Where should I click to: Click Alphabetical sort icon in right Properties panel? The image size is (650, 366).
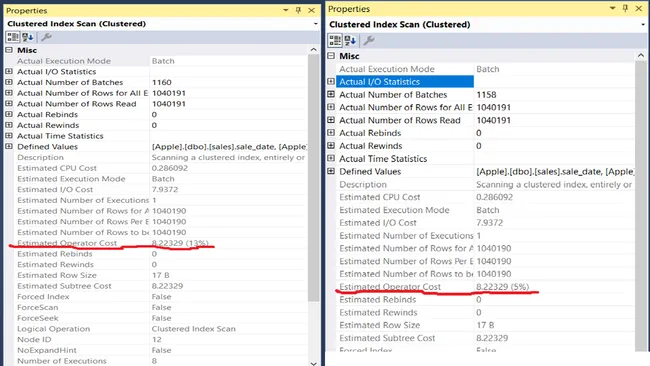click(350, 40)
